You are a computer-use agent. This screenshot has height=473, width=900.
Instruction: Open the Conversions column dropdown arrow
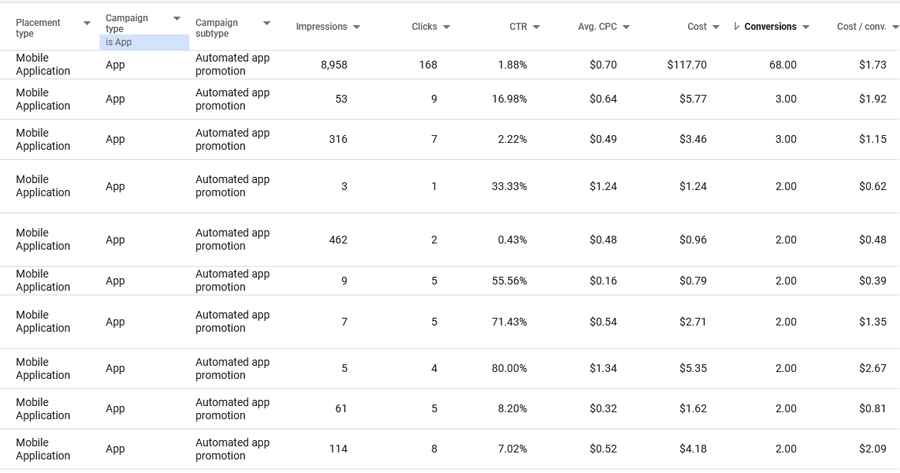click(806, 27)
